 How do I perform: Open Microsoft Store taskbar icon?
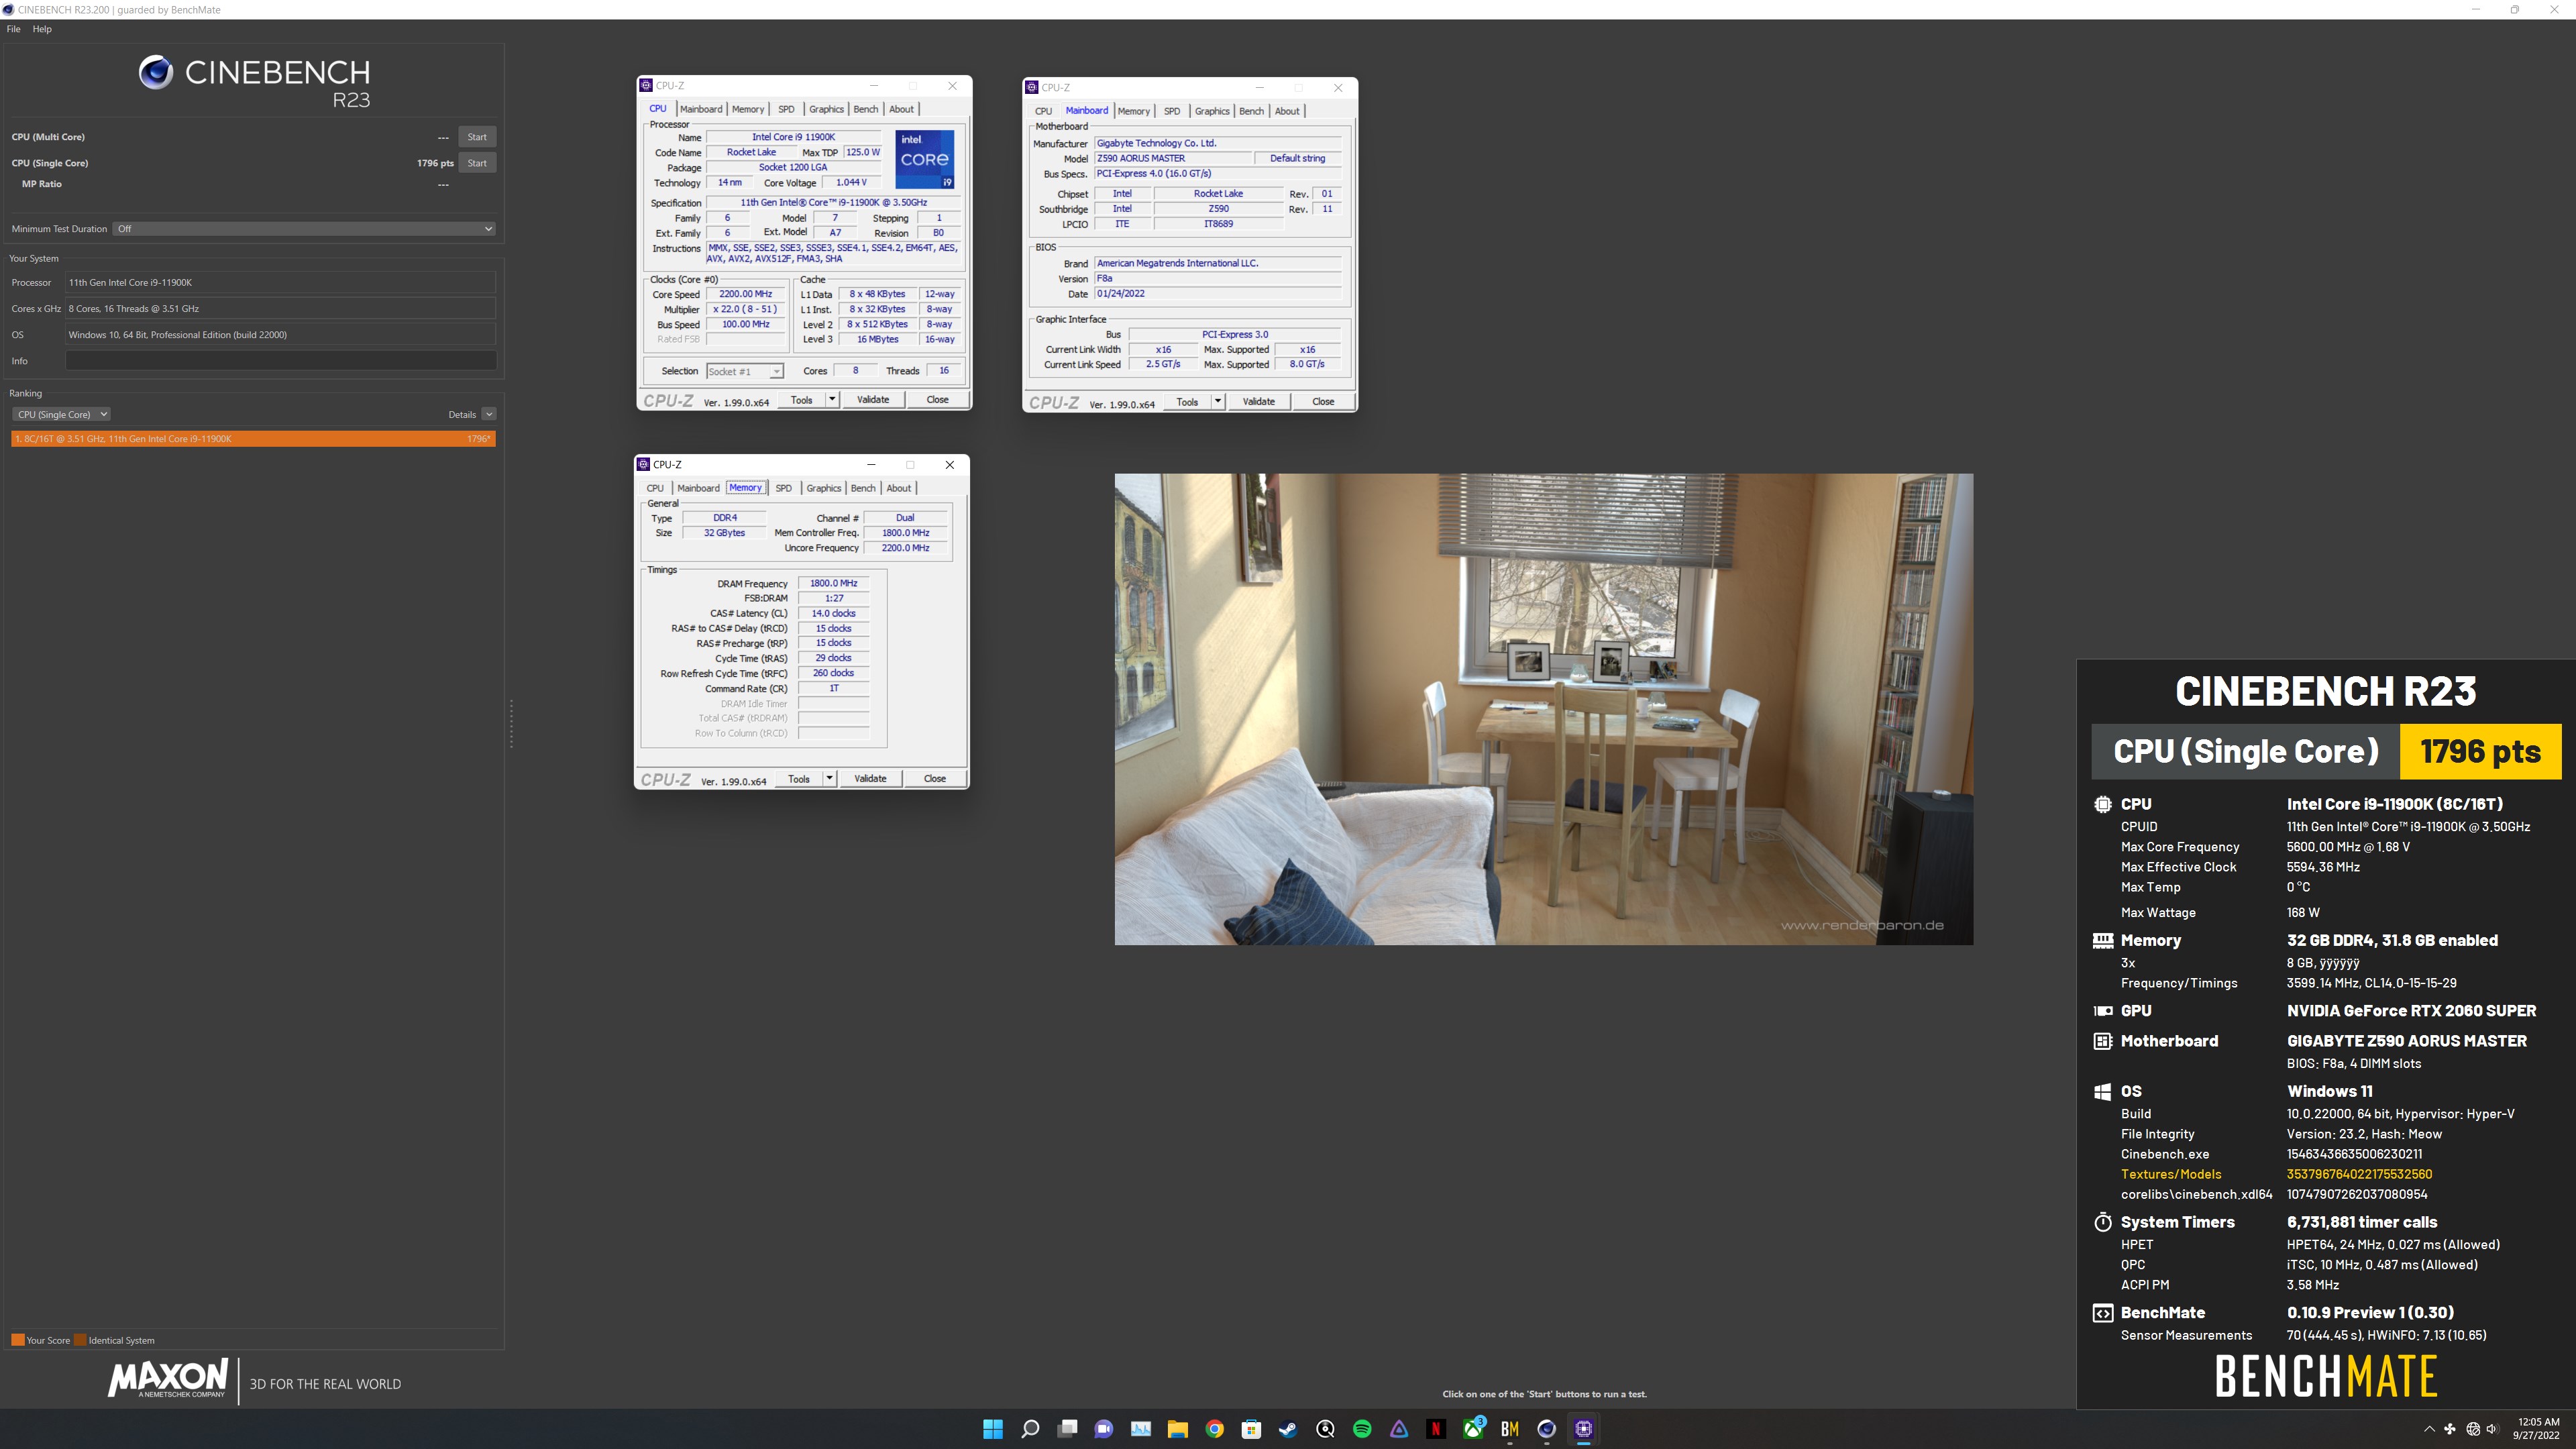coord(1251,1429)
